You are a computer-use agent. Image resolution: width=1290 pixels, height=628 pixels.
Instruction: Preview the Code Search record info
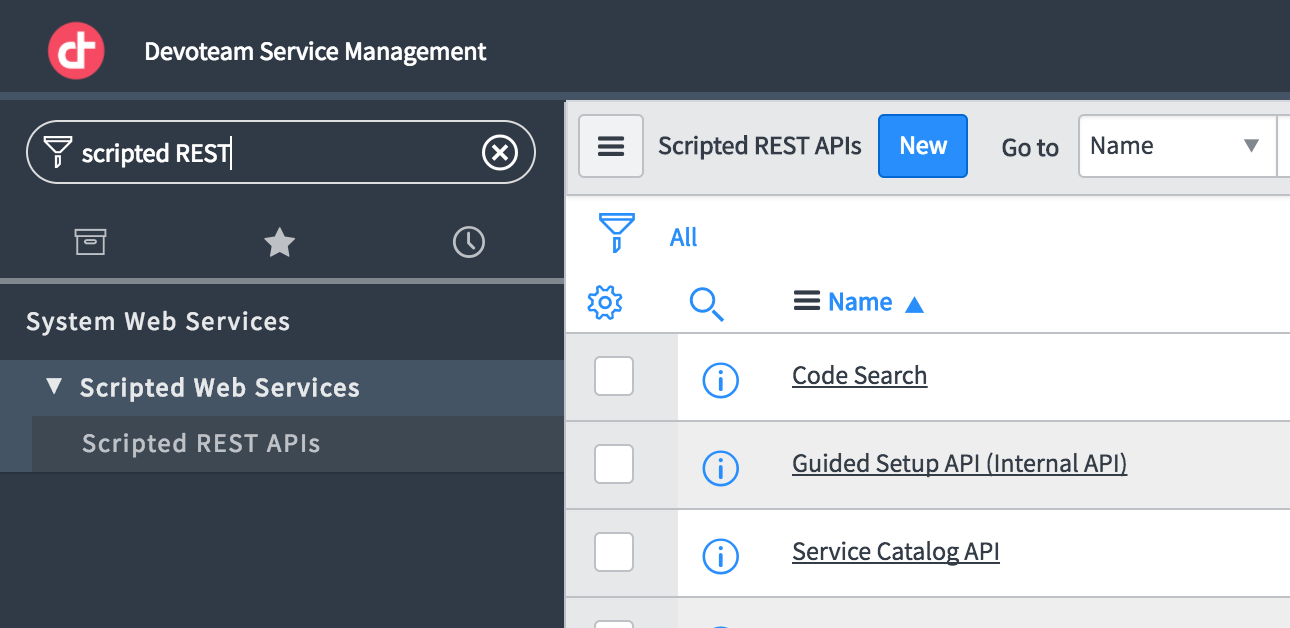coord(720,379)
